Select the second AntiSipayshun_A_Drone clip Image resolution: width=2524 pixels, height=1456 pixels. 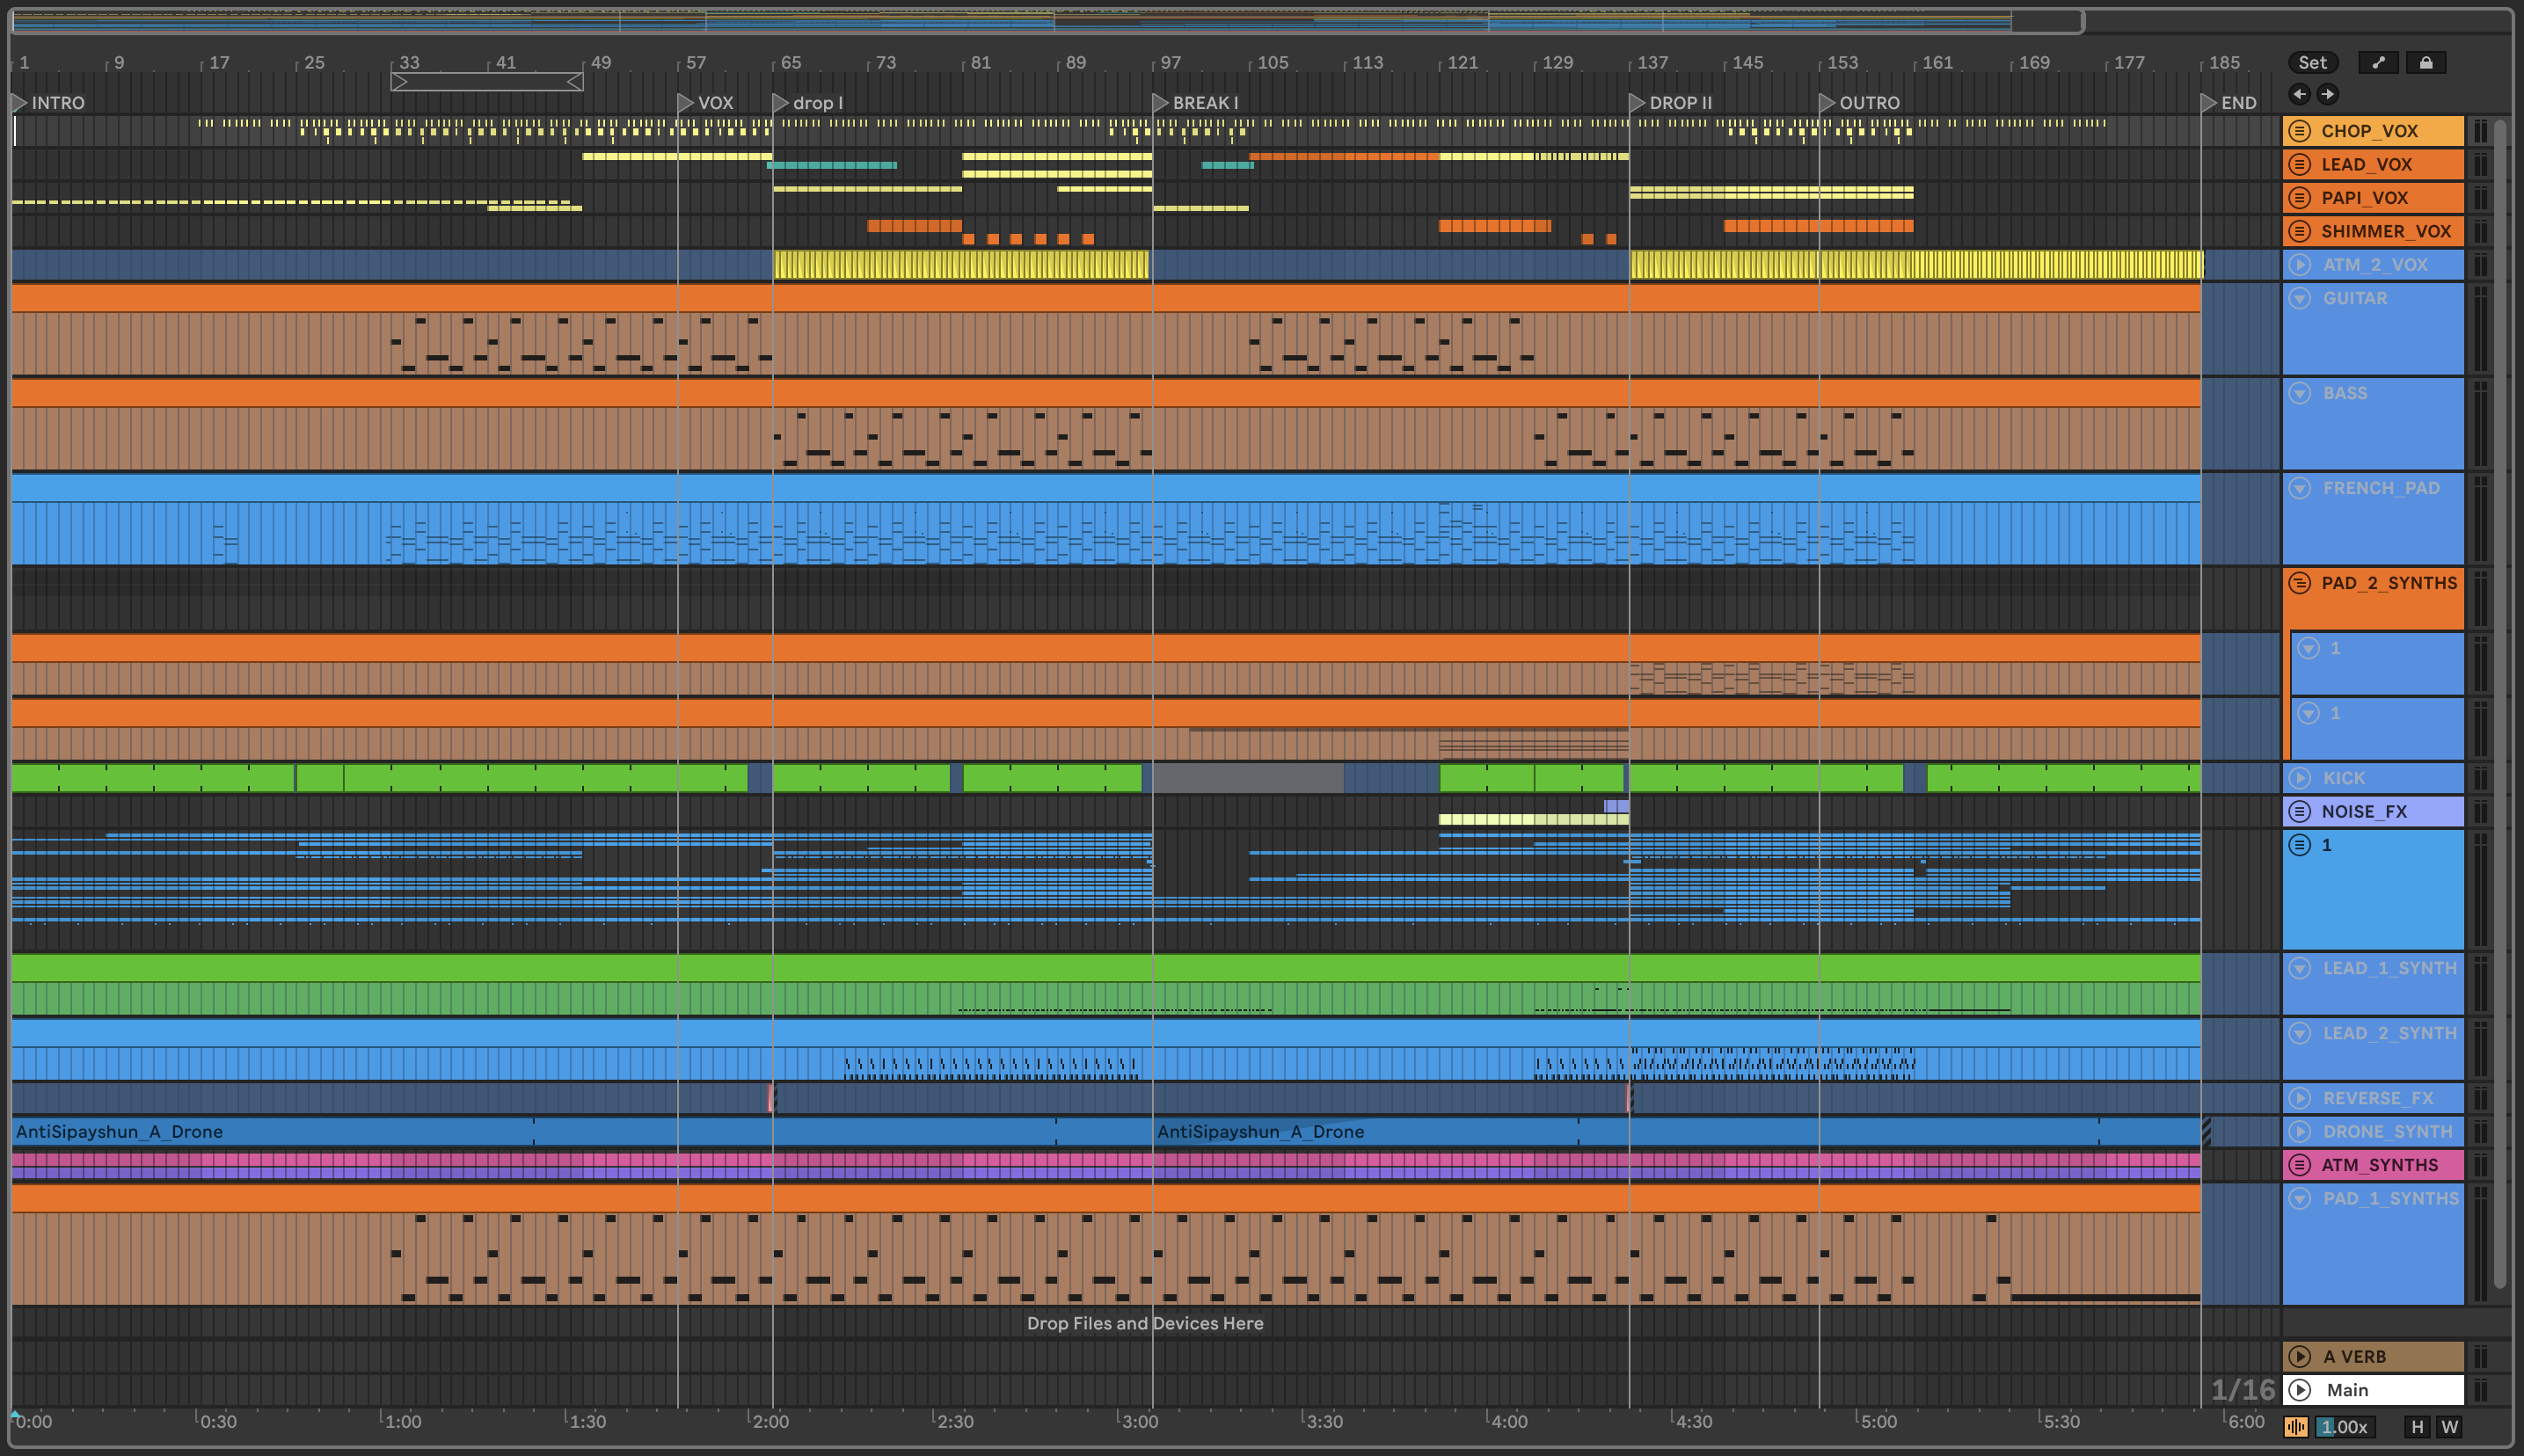(x=1260, y=1132)
